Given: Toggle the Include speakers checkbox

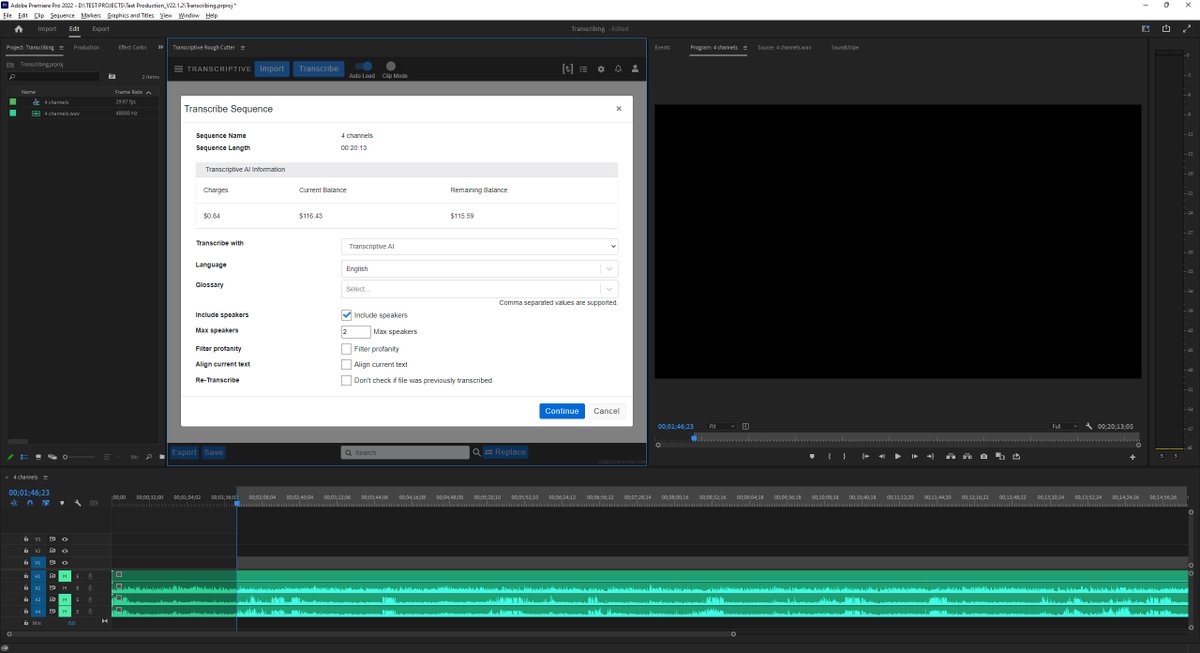Looking at the screenshot, I should click(x=347, y=315).
